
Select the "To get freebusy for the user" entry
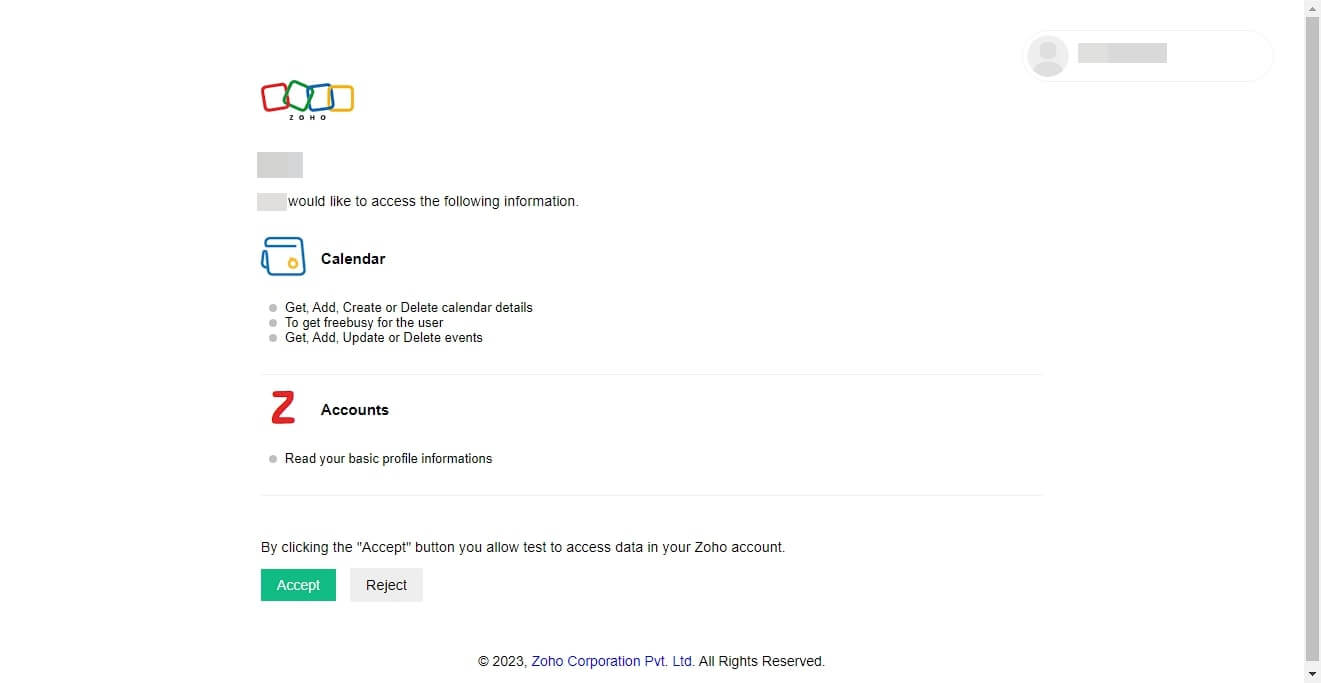tap(363, 322)
